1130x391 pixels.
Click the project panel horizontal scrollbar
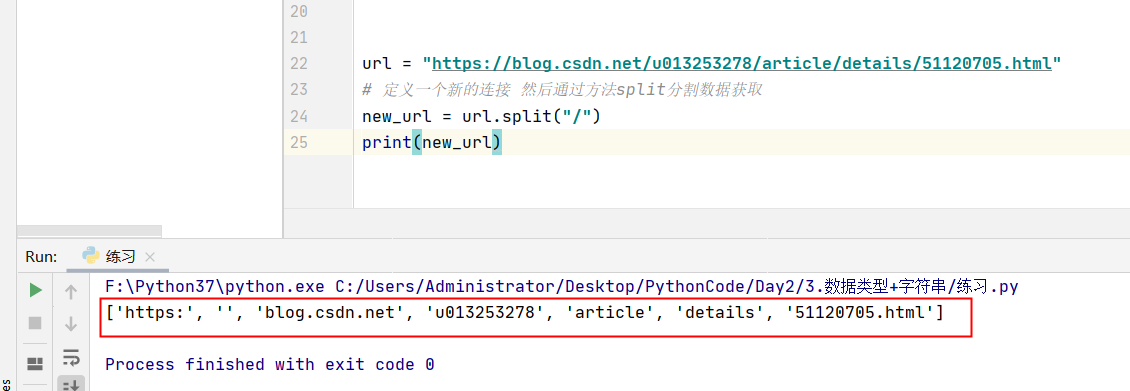click(89, 231)
